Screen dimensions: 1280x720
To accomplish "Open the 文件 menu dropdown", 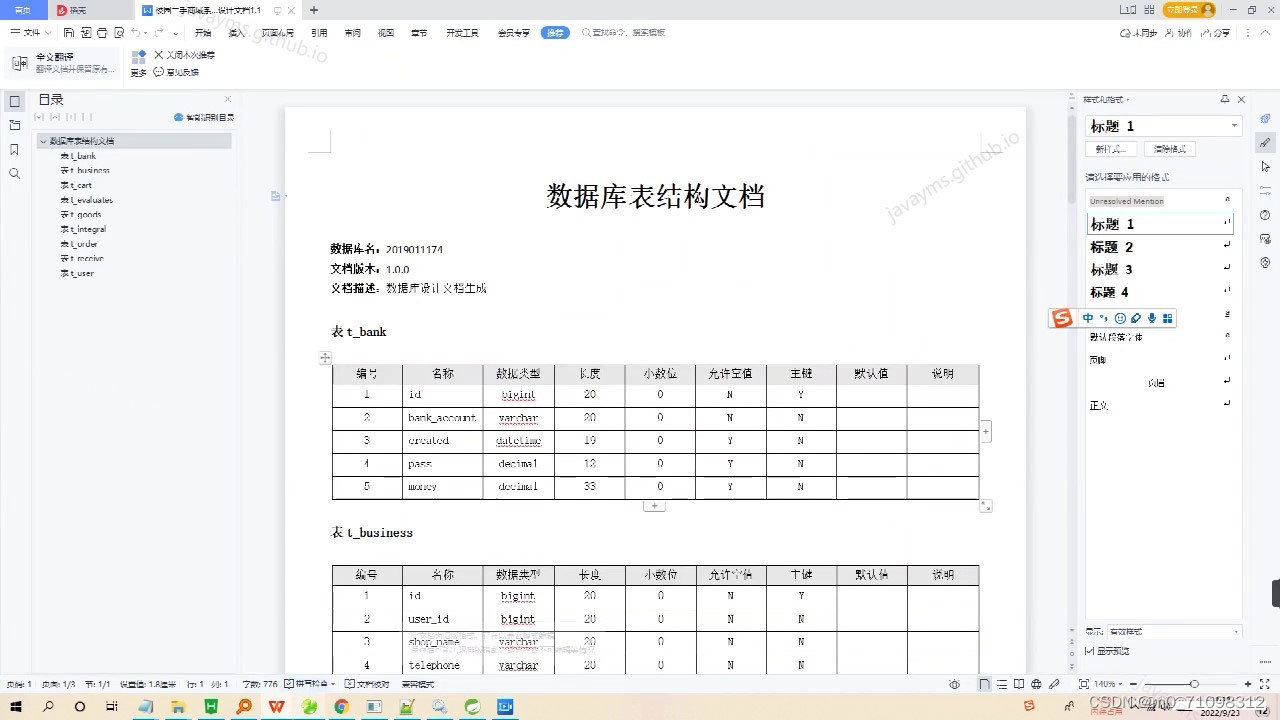I will [31, 33].
